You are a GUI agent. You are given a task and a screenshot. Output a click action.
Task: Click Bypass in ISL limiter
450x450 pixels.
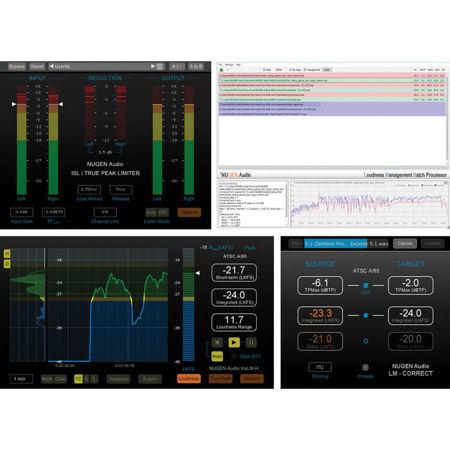[x=17, y=67]
